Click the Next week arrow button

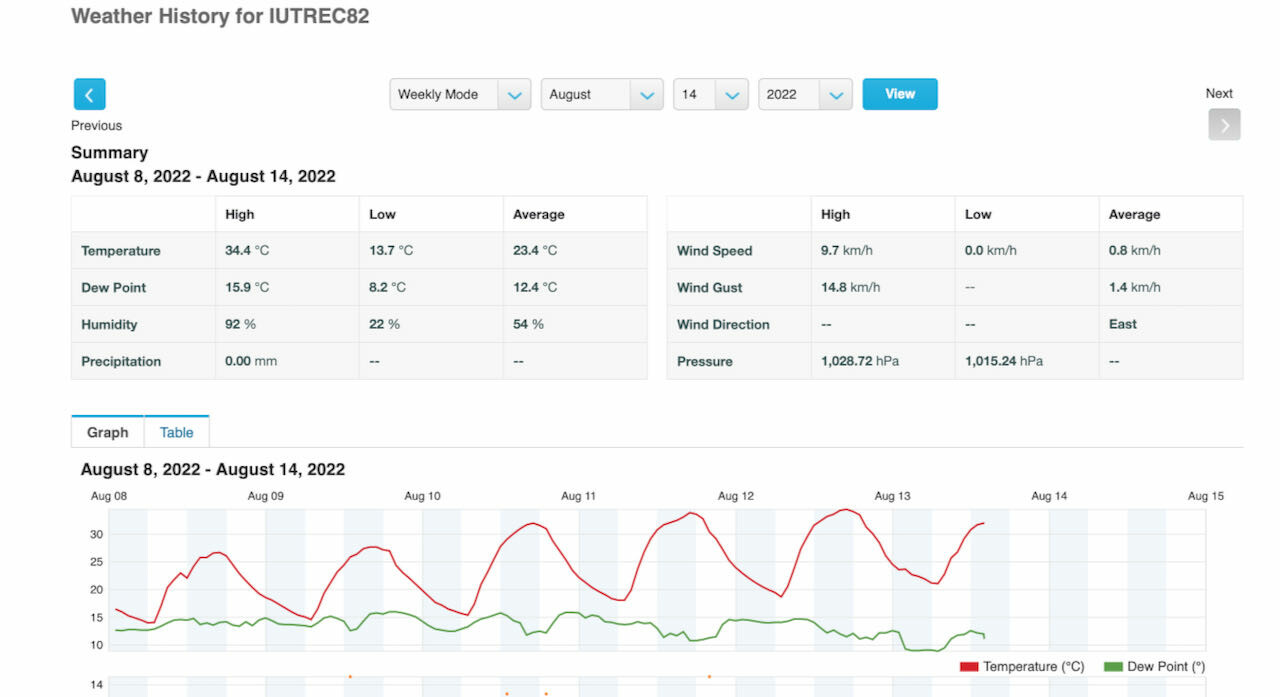(1224, 124)
